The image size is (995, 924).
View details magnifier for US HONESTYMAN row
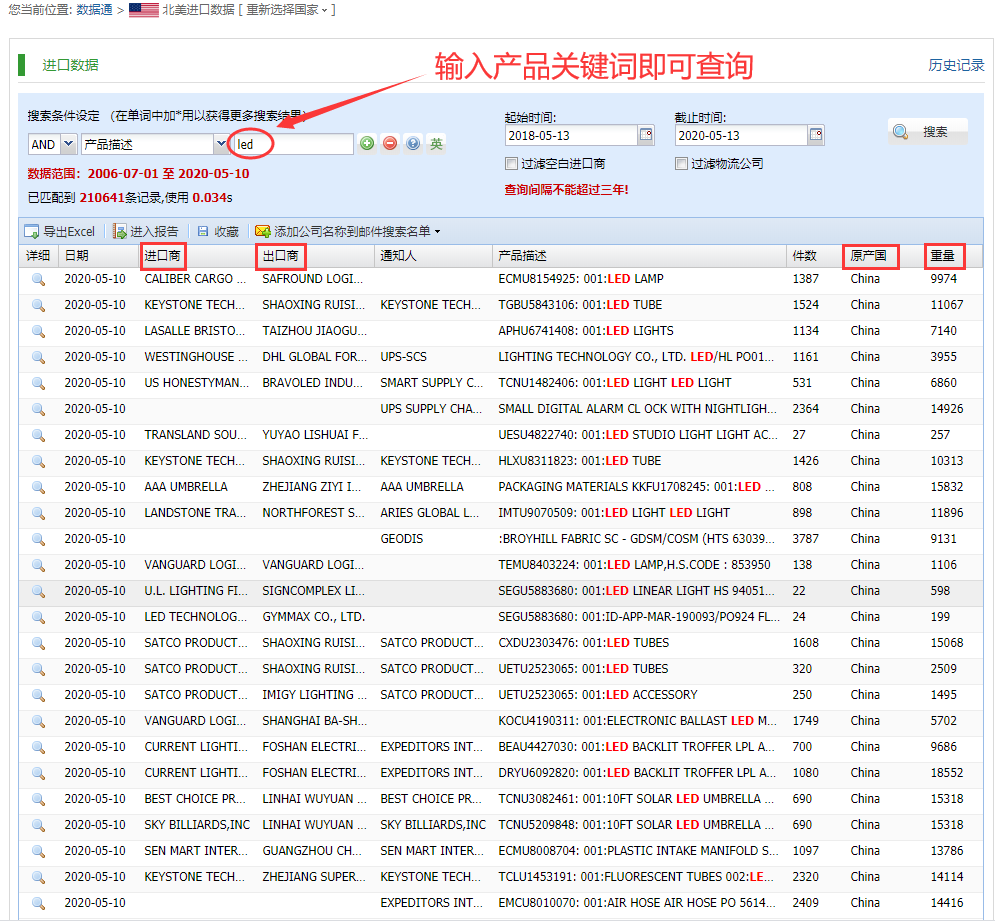(x=39, y=383)
